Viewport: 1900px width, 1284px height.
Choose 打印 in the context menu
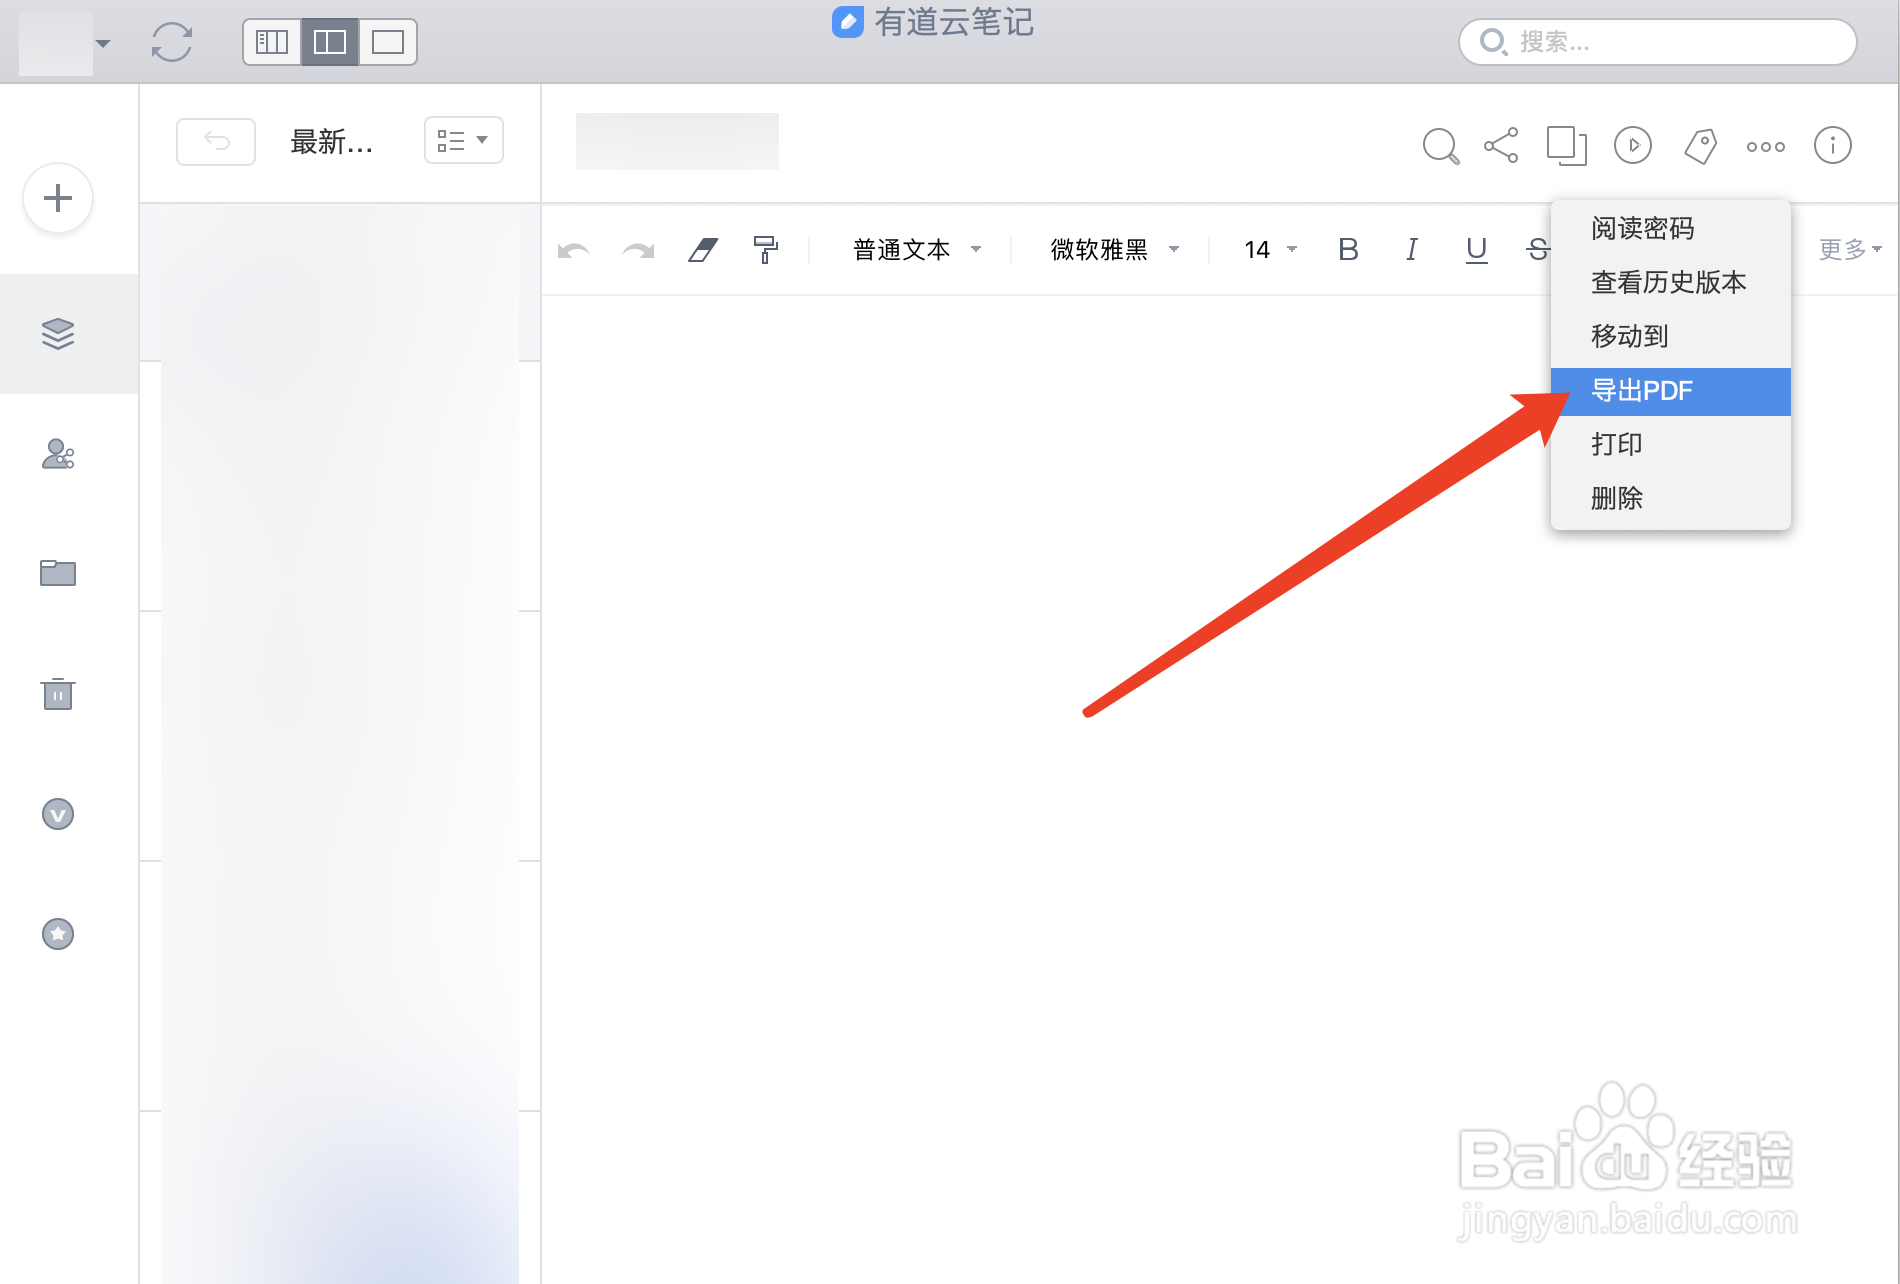tap(1670, 445)
